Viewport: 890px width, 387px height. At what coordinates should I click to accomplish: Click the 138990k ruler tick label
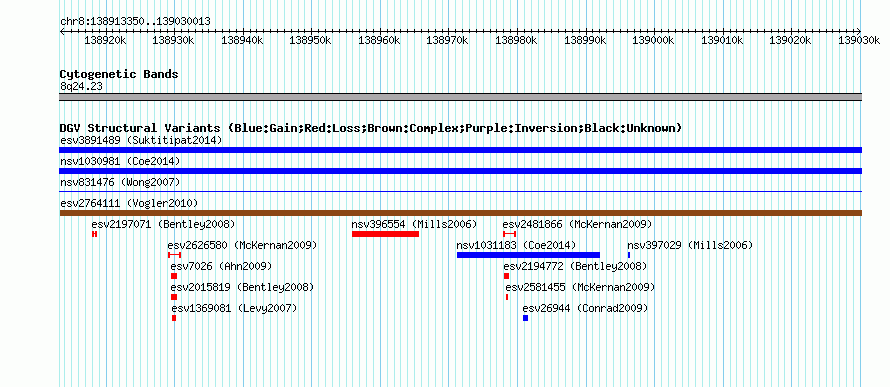click(x=585, y=40)
